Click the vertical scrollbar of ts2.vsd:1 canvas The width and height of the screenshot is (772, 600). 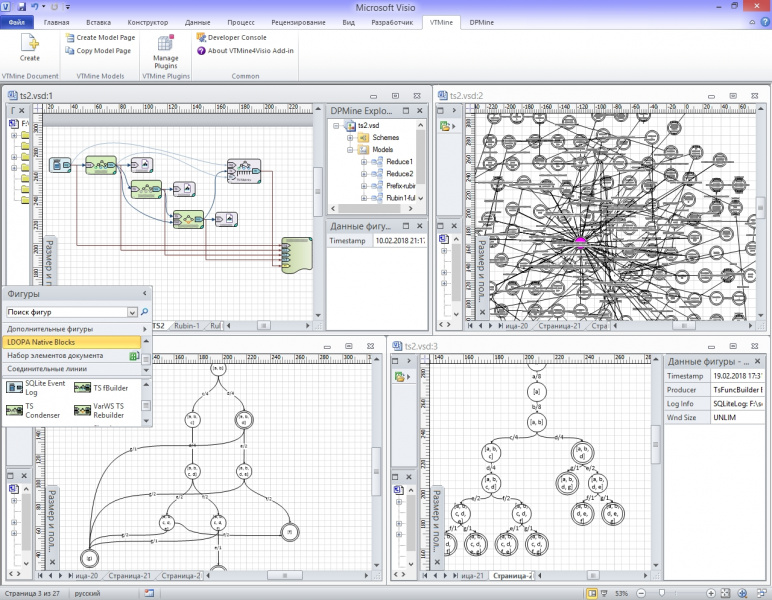[318, 192]
